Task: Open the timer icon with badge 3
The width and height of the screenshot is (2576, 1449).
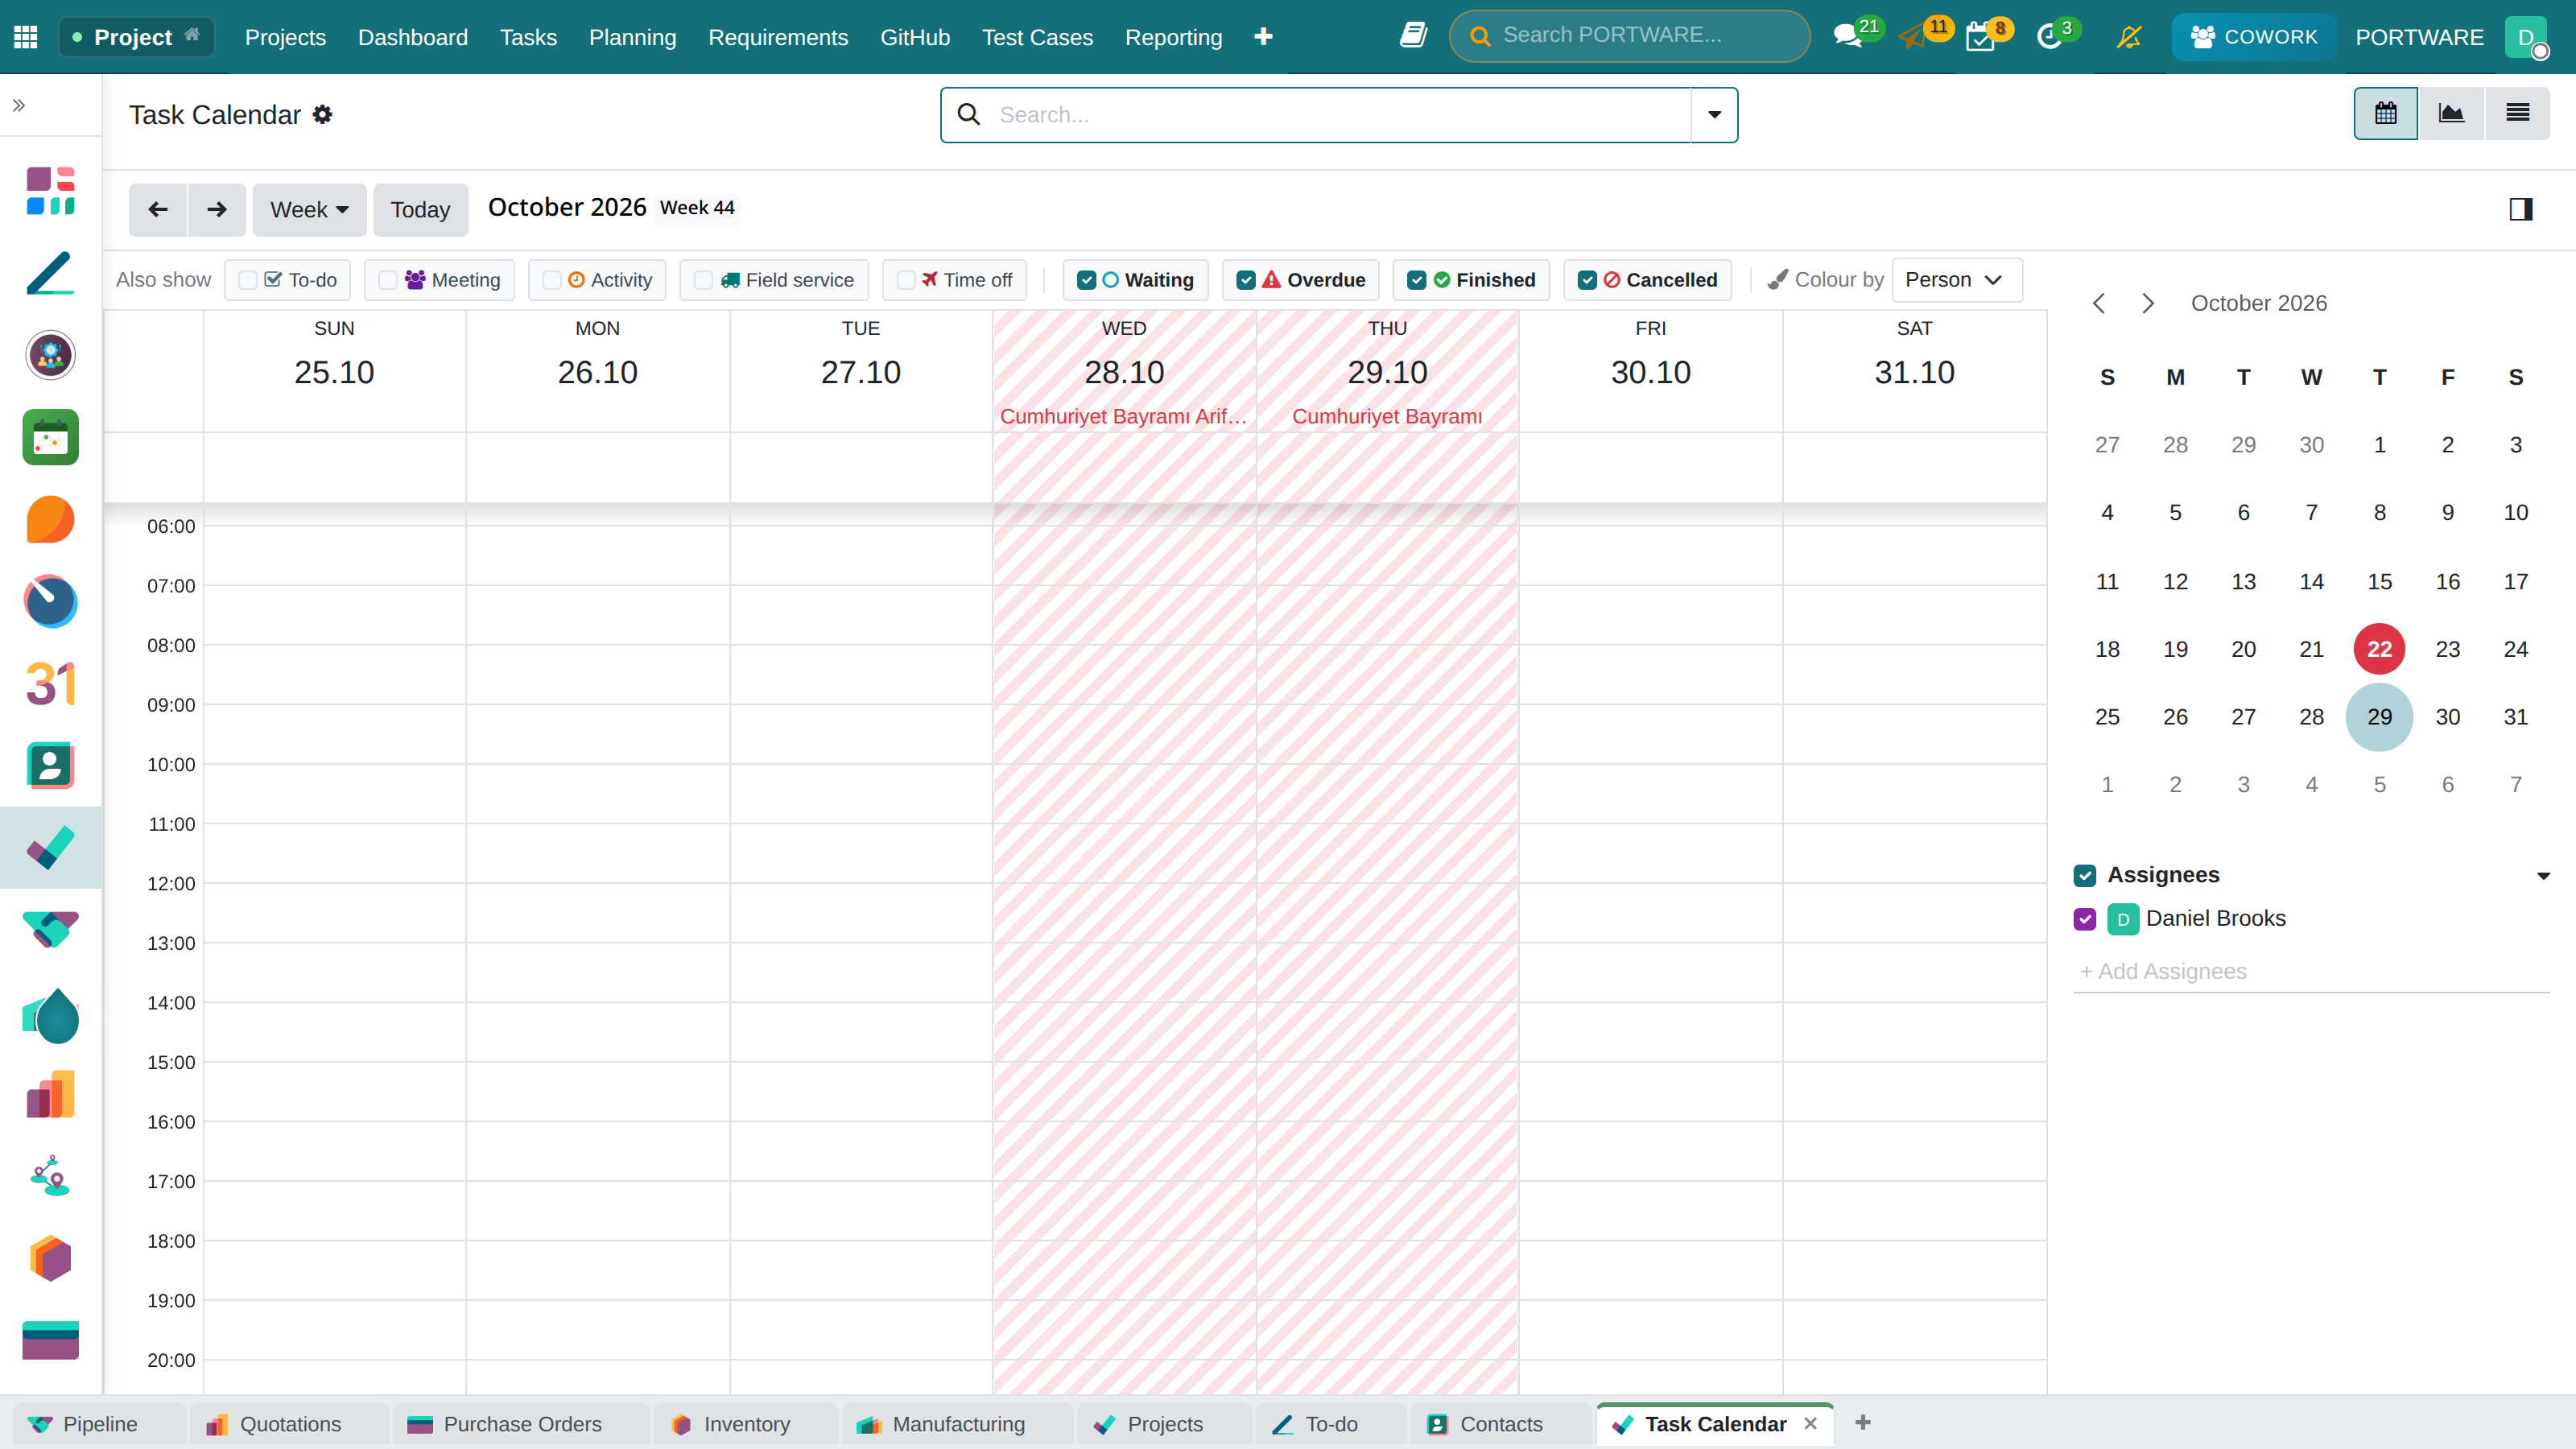Action: click(2049, 37)
